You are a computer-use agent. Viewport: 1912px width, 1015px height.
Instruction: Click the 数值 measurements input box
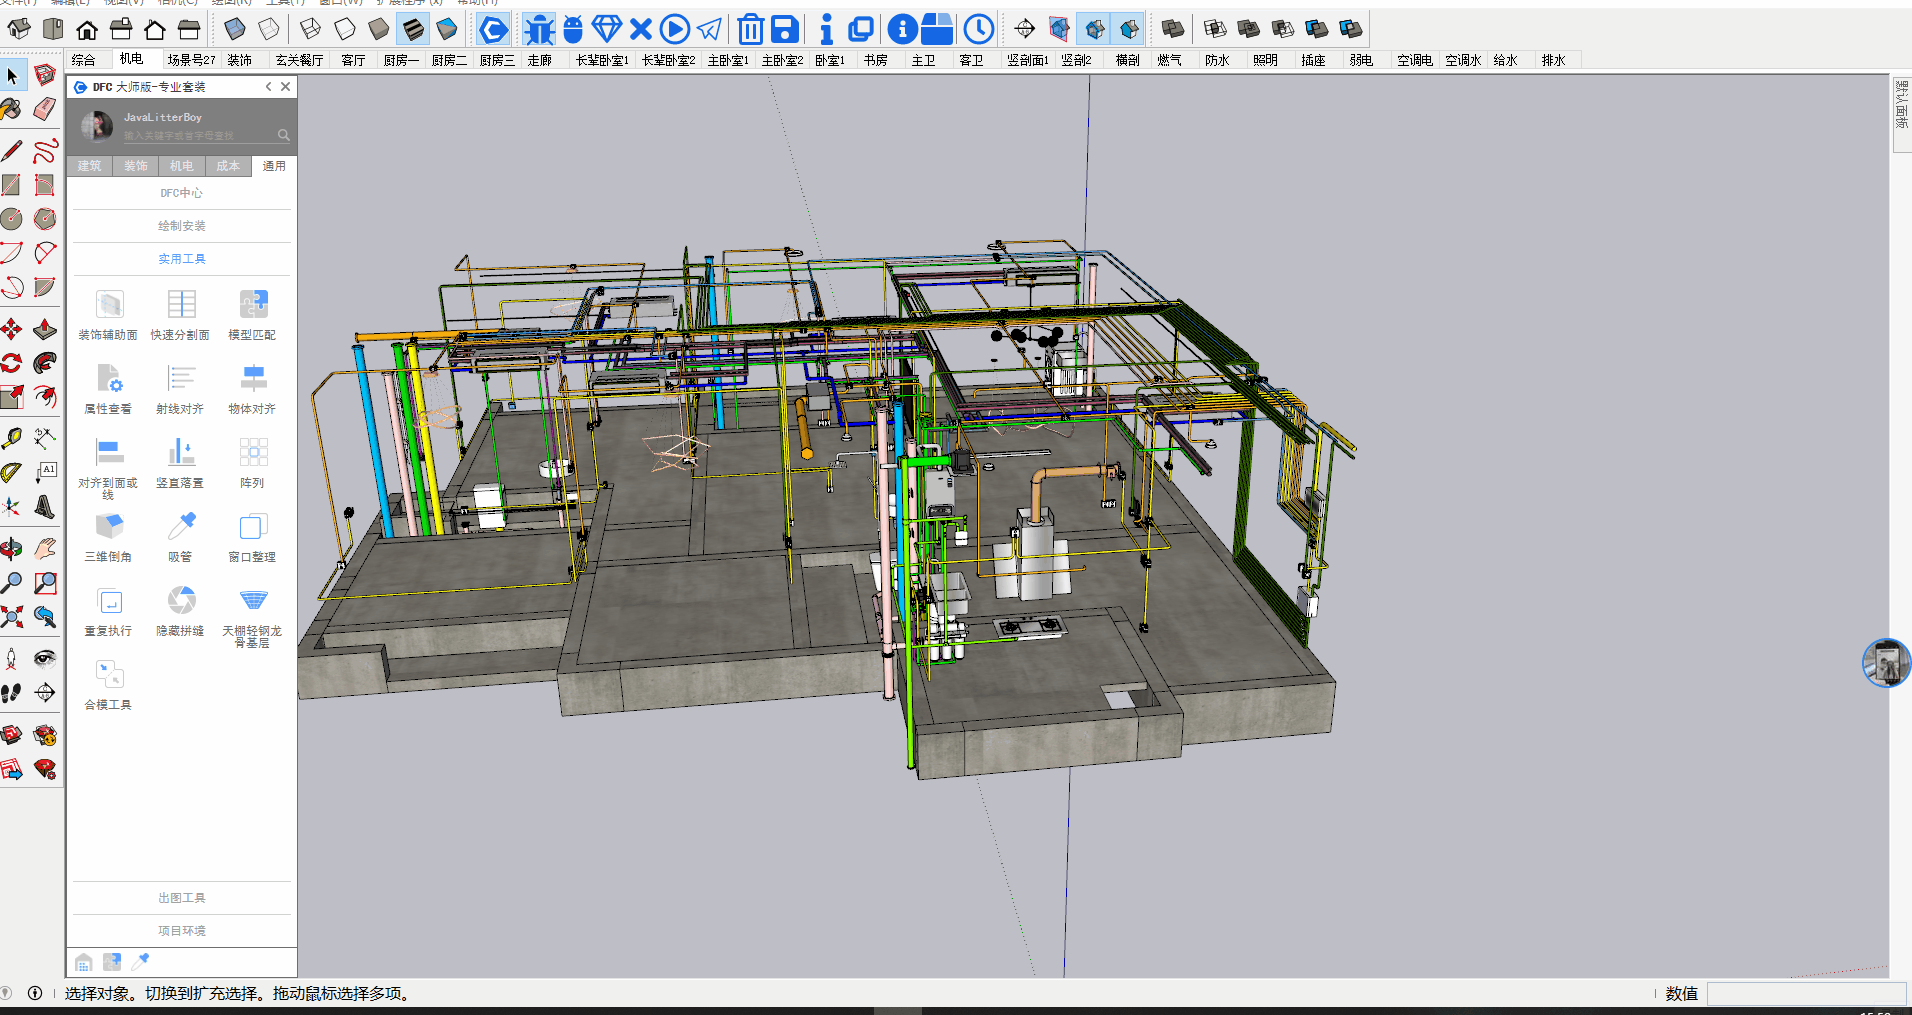[x=1805, y=993]
